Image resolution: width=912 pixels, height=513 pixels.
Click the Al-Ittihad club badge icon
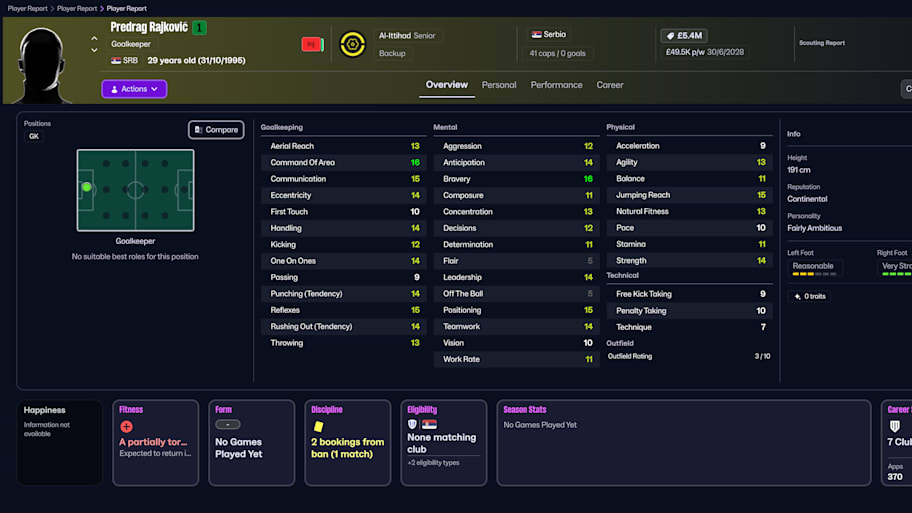point(352,44)
